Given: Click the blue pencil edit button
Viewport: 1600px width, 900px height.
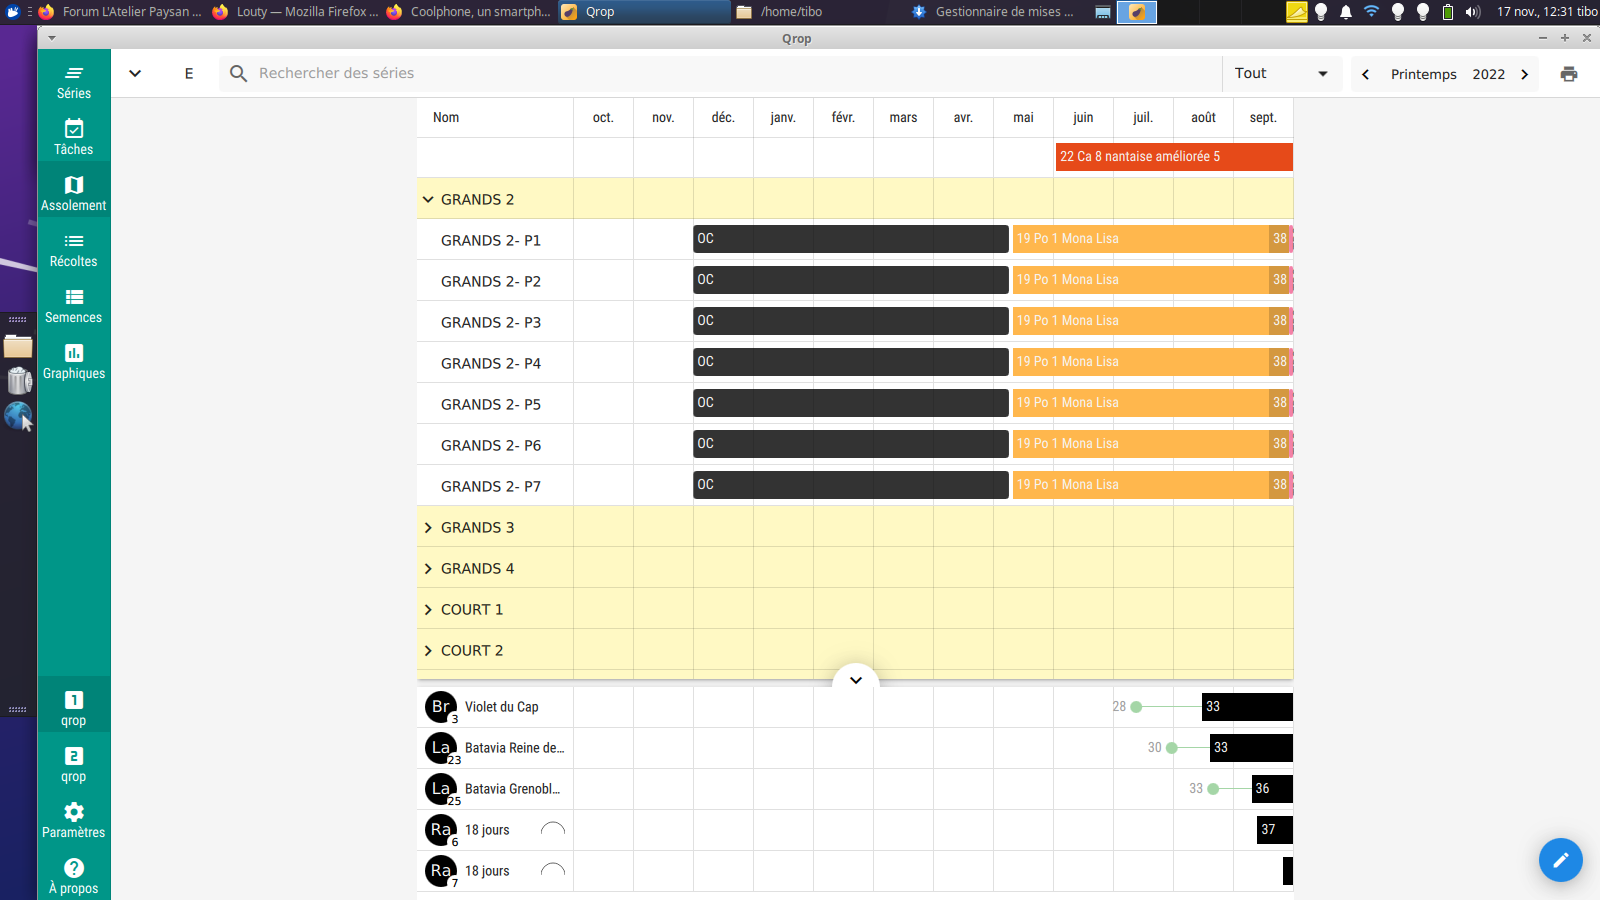Looking at the screenshot, I should click(1560, 860).
